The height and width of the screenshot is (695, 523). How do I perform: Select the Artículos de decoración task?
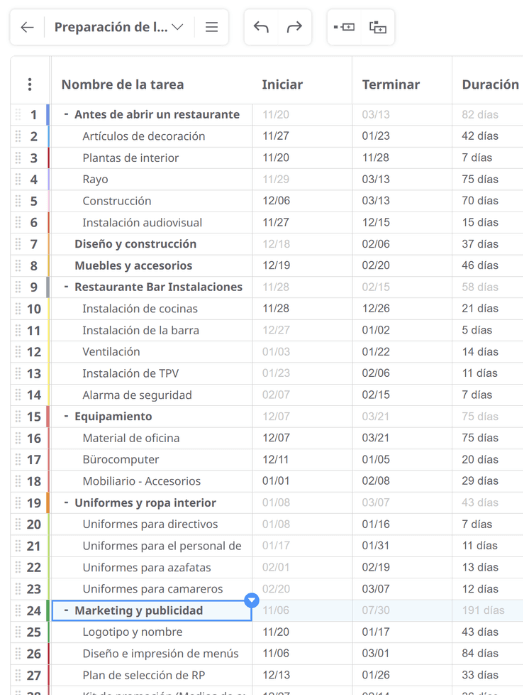coord(144,136)
